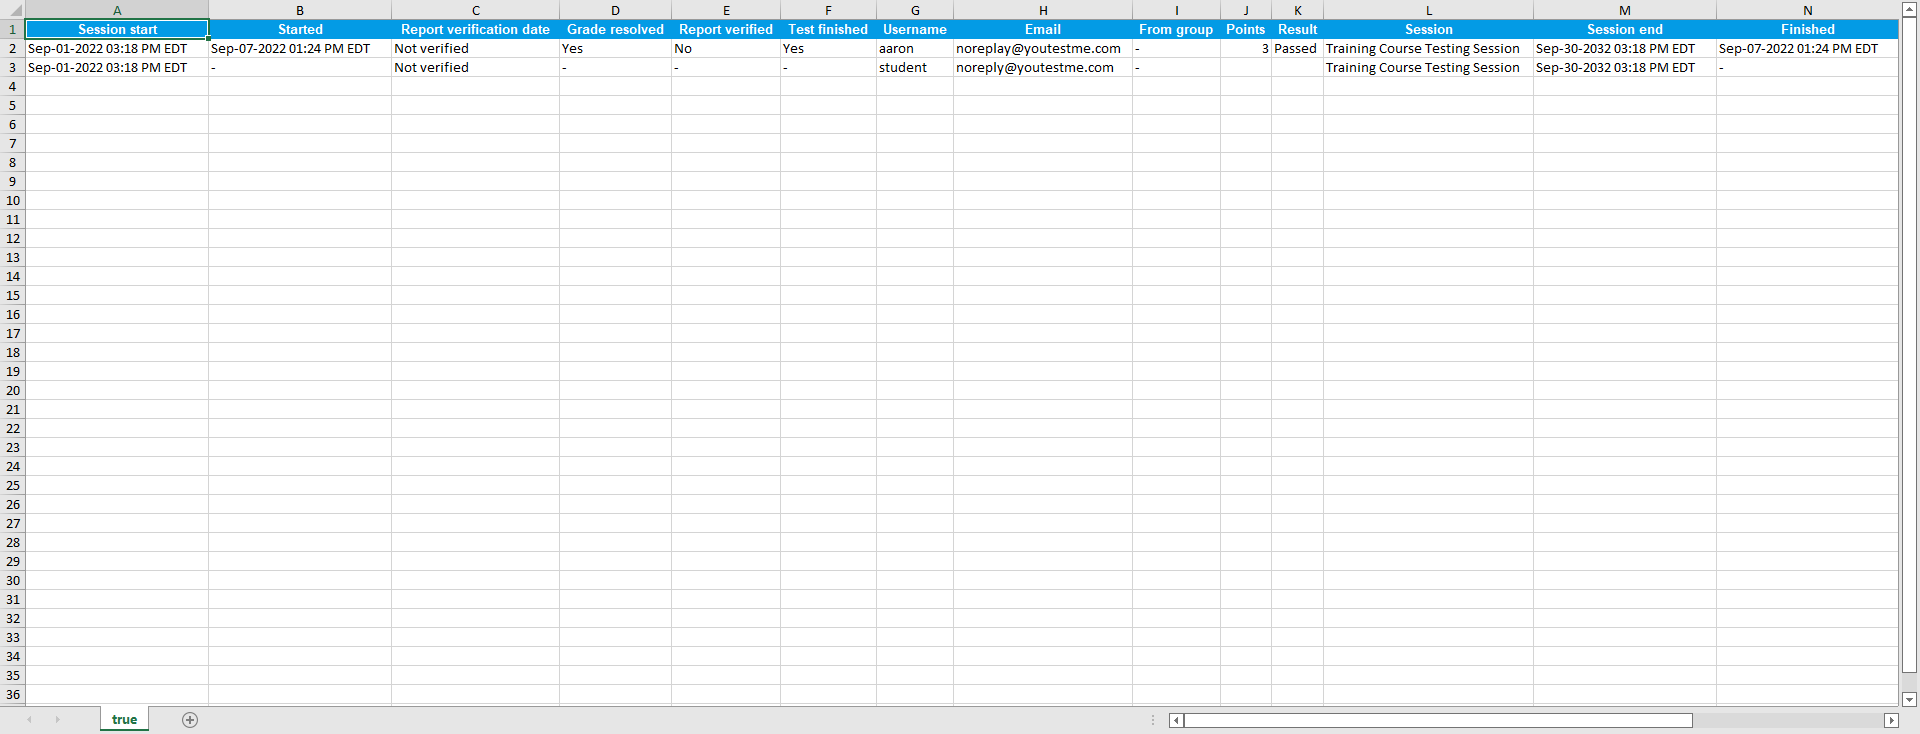1920x734 pixels.
Task: Select row 1 by its row number
Action: pyautogui.click(x=13, y=29)
